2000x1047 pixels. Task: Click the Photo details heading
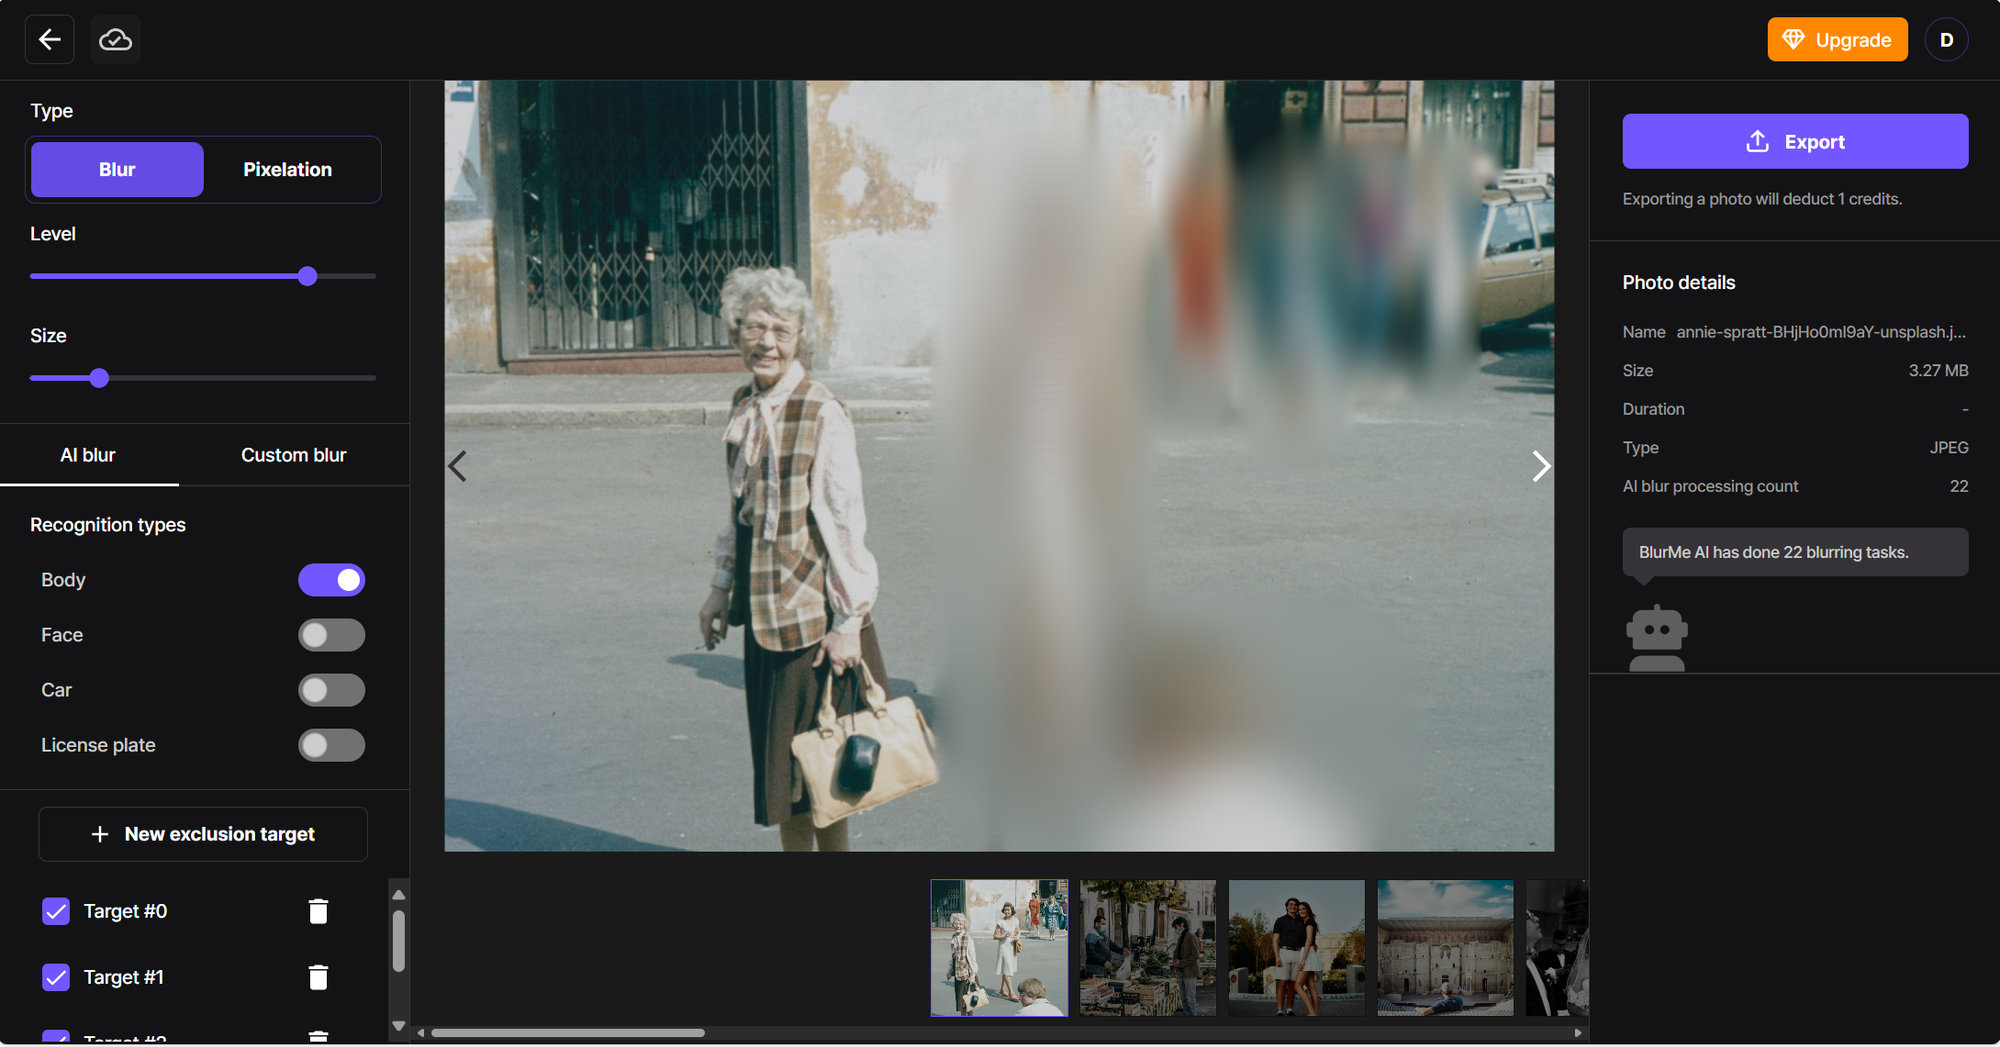tap(1678, 283)
